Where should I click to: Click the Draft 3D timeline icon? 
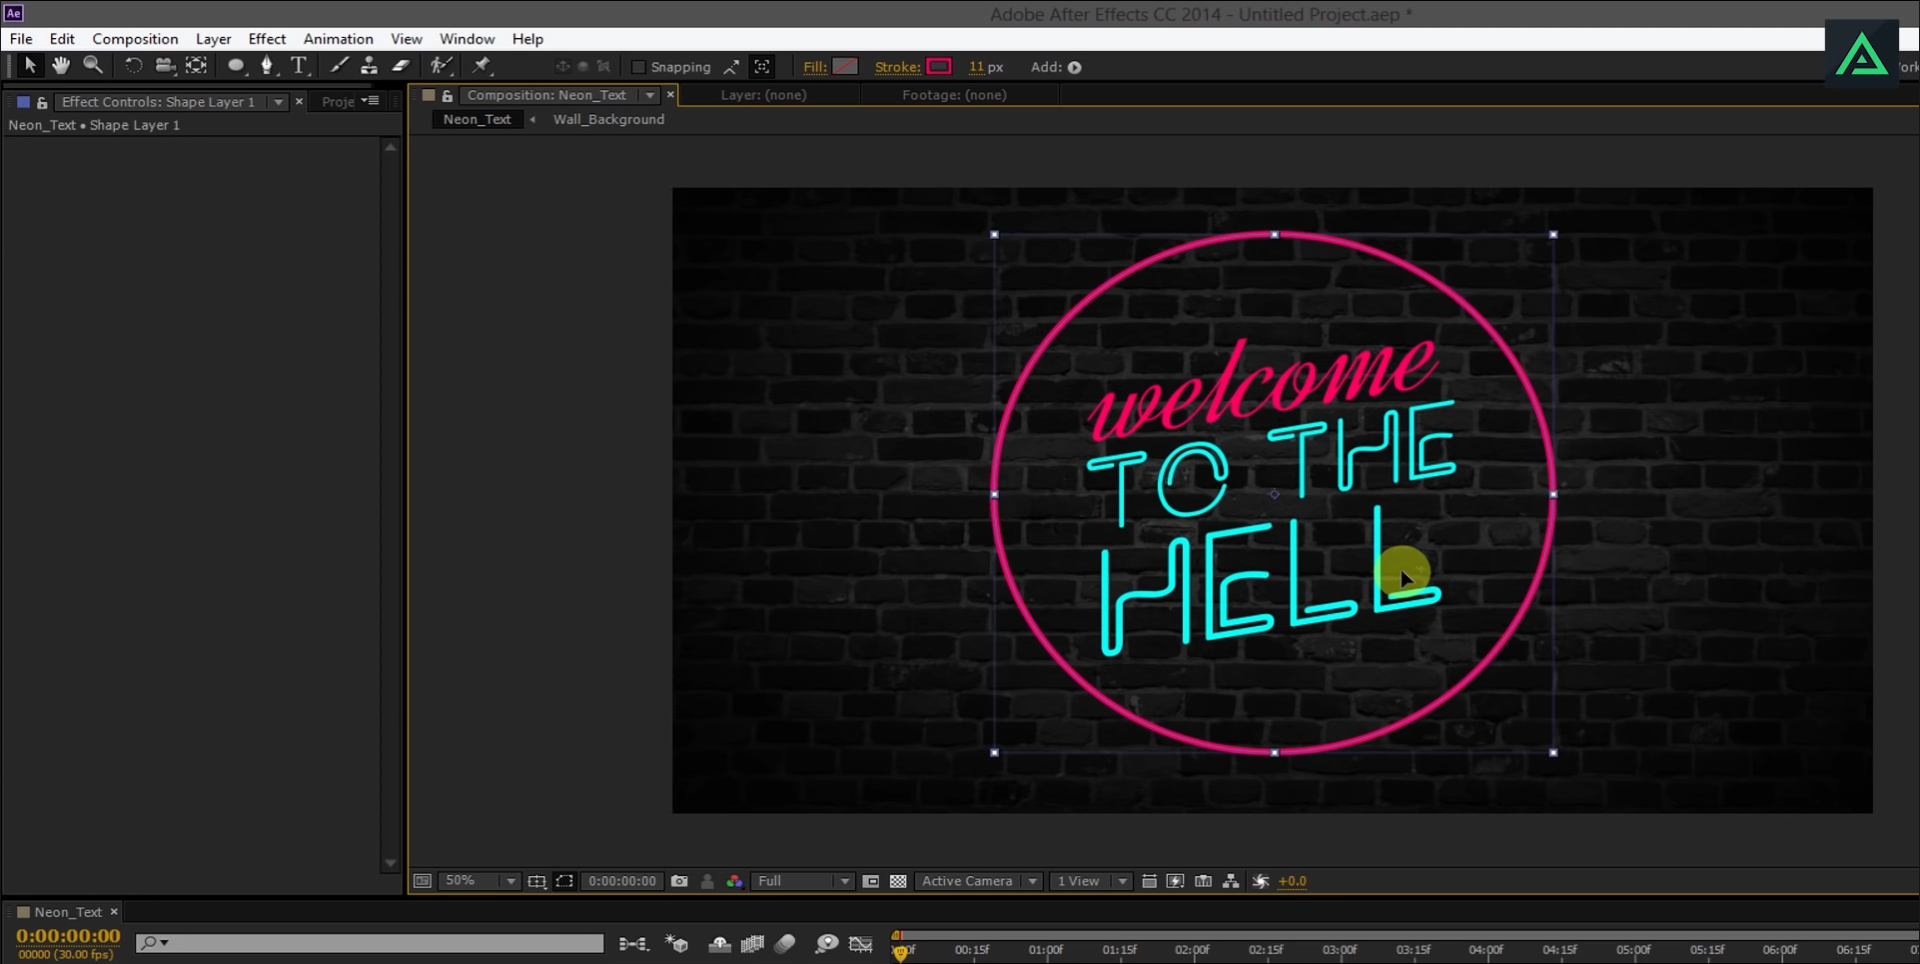pyautogui.click(x=677, y=944)
